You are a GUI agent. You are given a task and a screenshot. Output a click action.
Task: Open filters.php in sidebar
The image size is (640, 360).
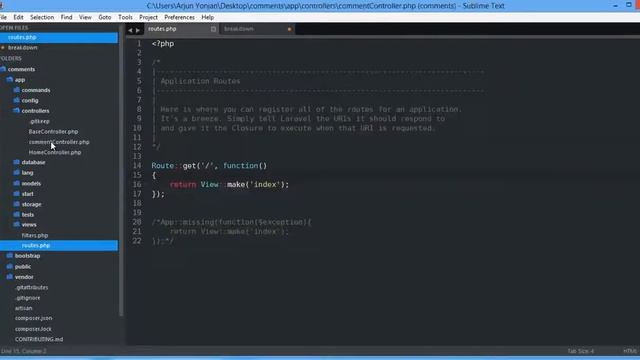click(35, 236)
